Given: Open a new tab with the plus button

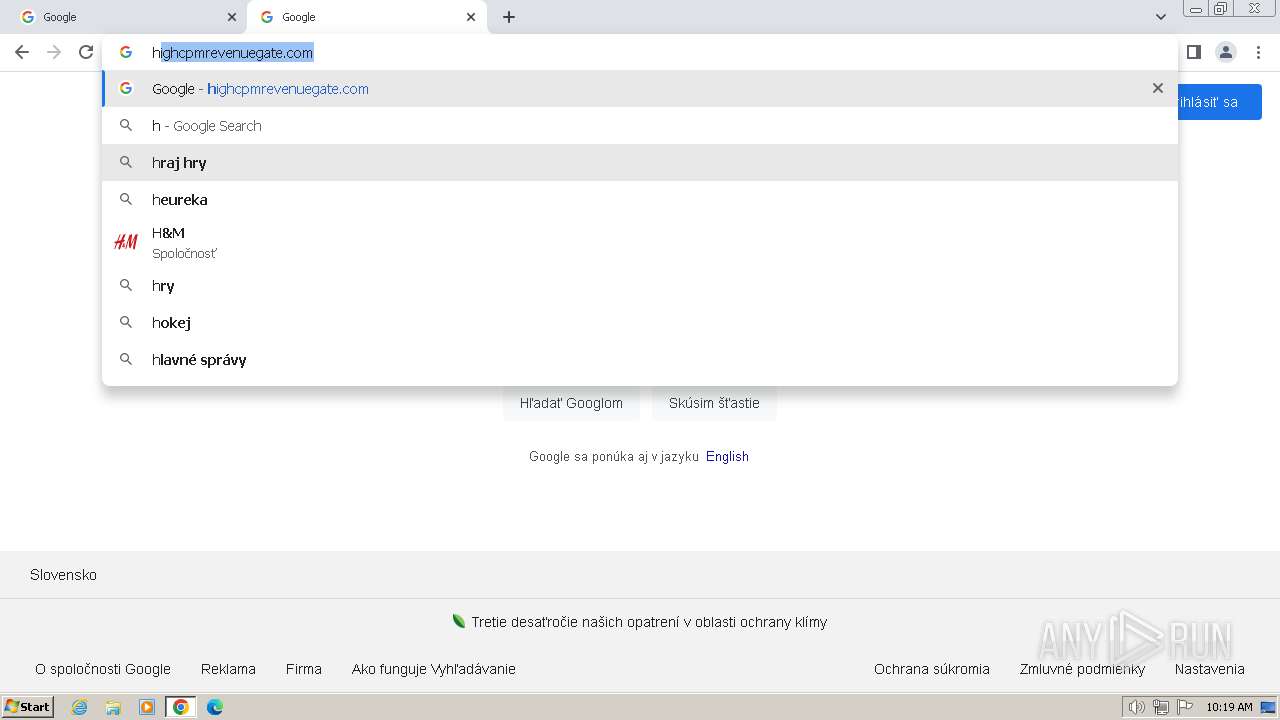Looking at the screenshot, I should pos(509,17).
